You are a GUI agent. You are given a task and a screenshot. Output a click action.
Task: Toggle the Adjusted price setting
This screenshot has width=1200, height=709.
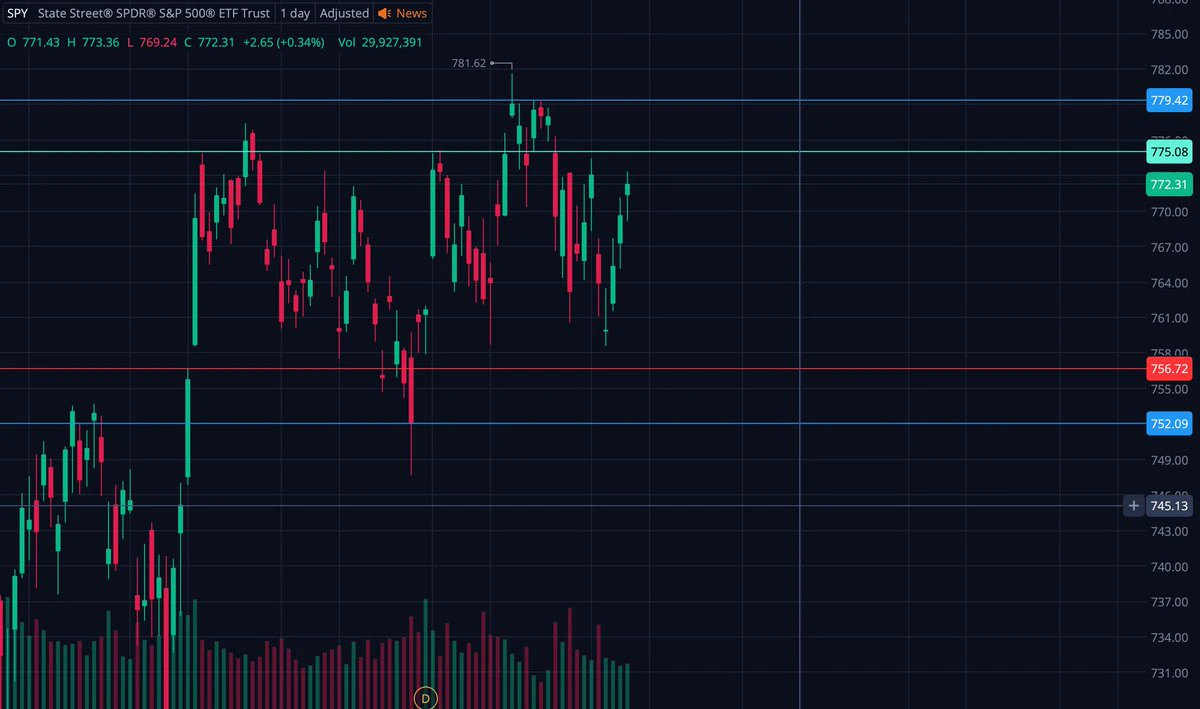pyautogui.click(x=344, y=13)
